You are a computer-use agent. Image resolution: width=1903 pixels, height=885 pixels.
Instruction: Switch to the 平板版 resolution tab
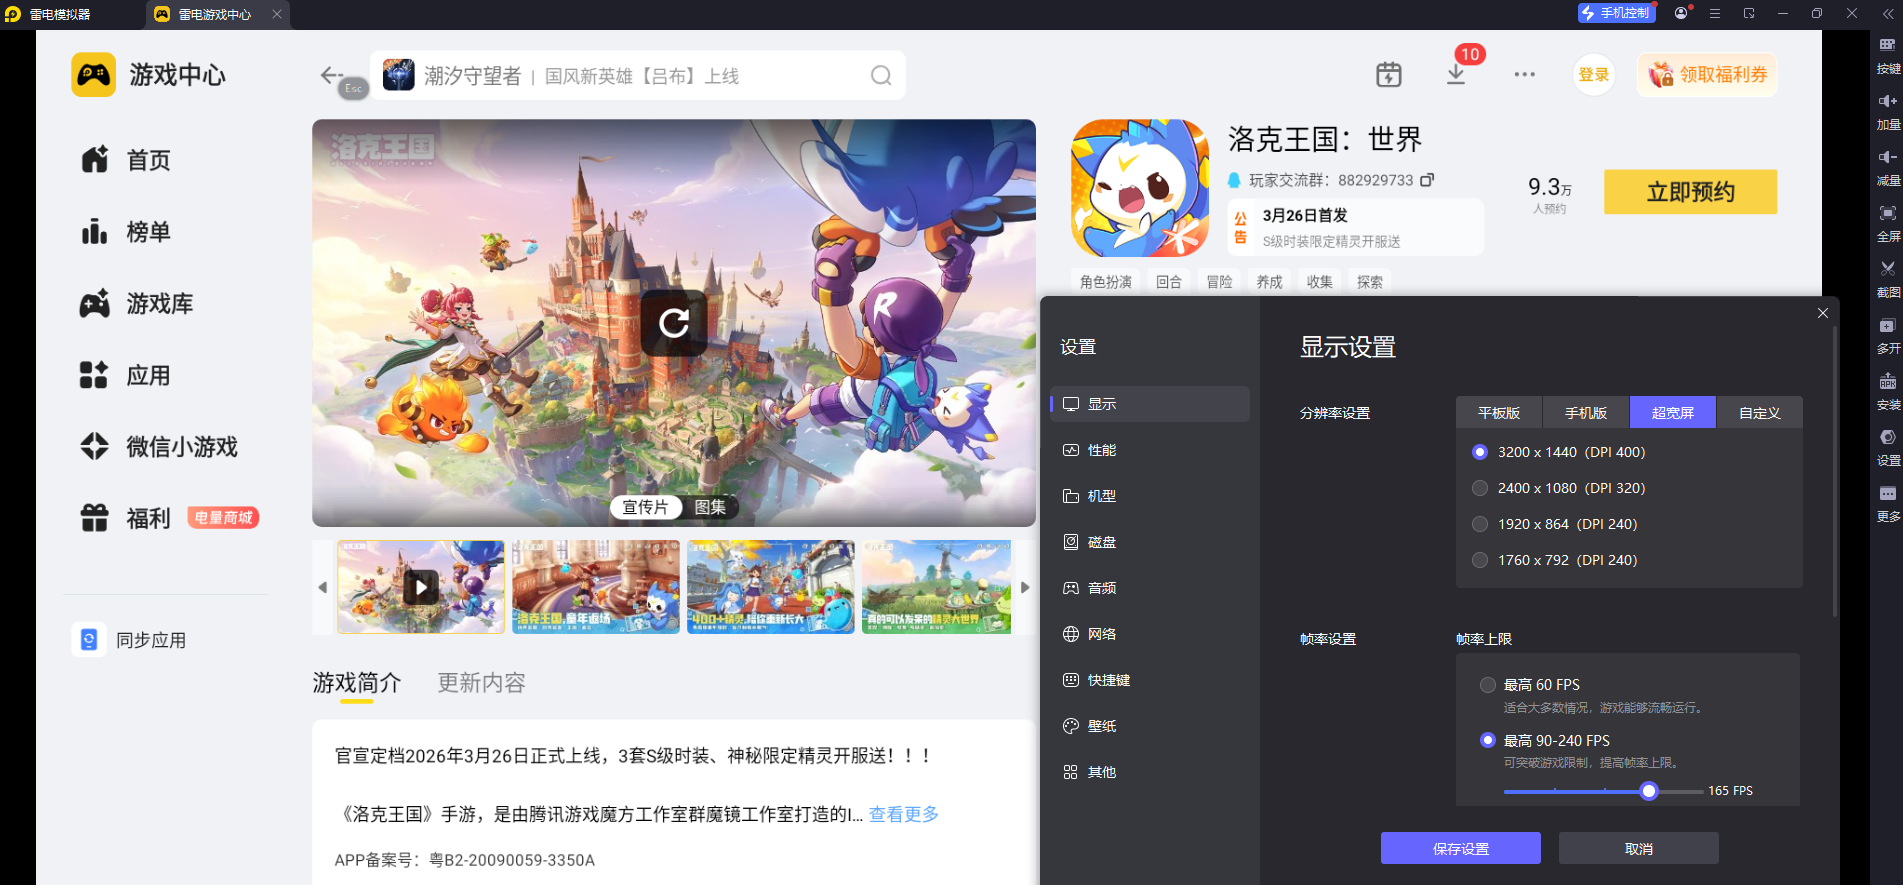coord(1499,413)
